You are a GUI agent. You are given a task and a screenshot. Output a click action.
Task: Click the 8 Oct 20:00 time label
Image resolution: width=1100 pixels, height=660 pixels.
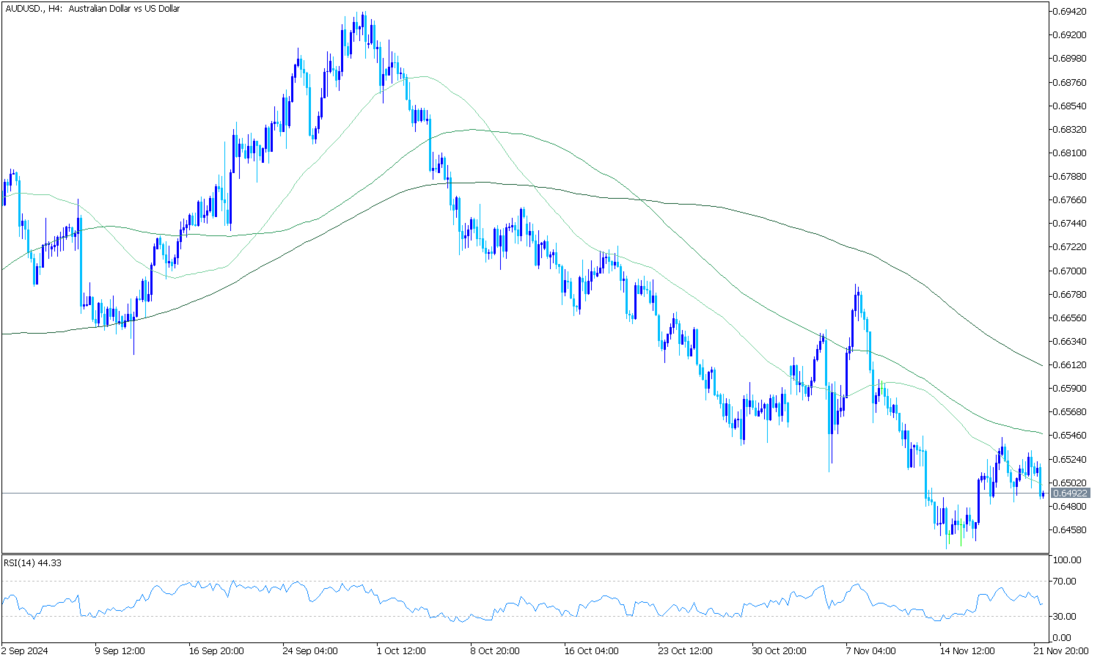[x=495, y=651]
